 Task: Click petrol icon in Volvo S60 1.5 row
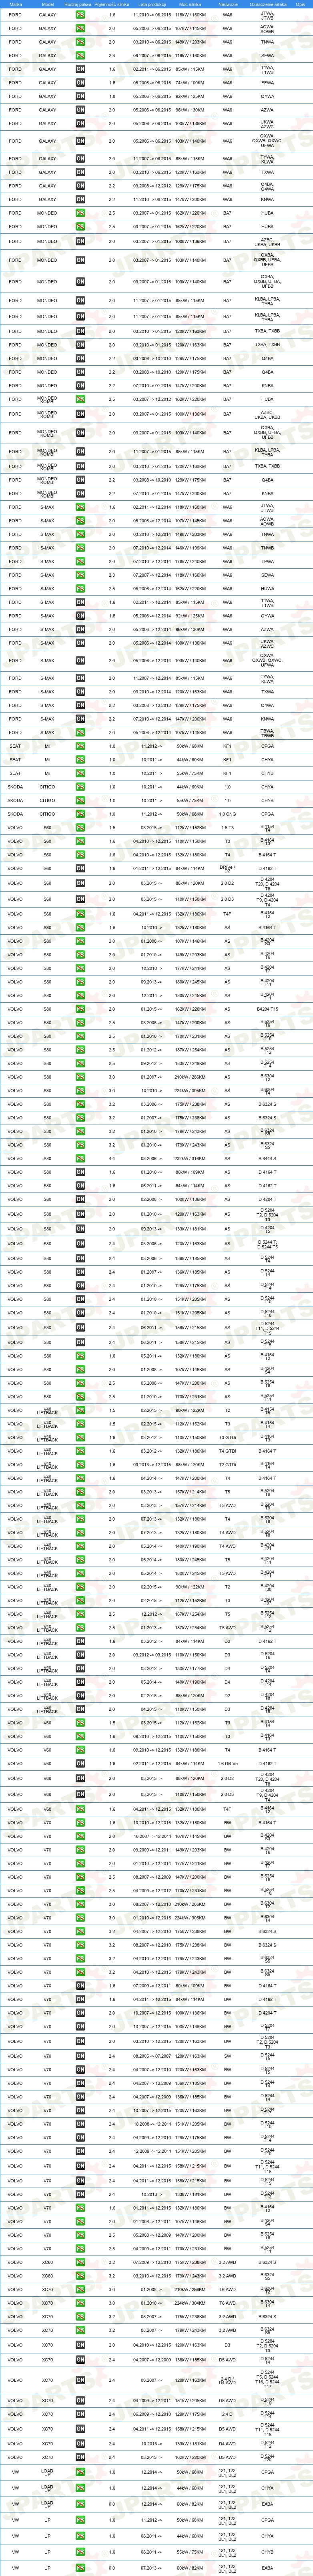point(81,828)
